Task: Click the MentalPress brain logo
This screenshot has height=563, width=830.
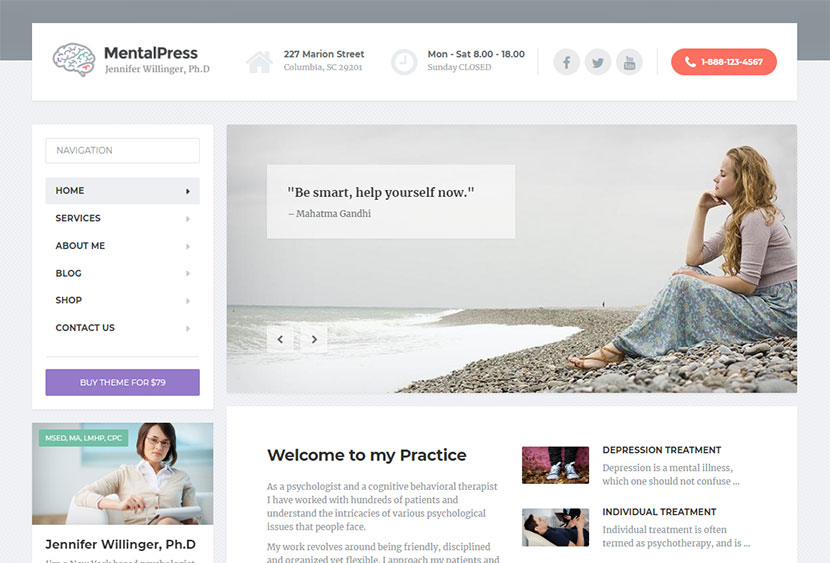Action: [74, 59]
